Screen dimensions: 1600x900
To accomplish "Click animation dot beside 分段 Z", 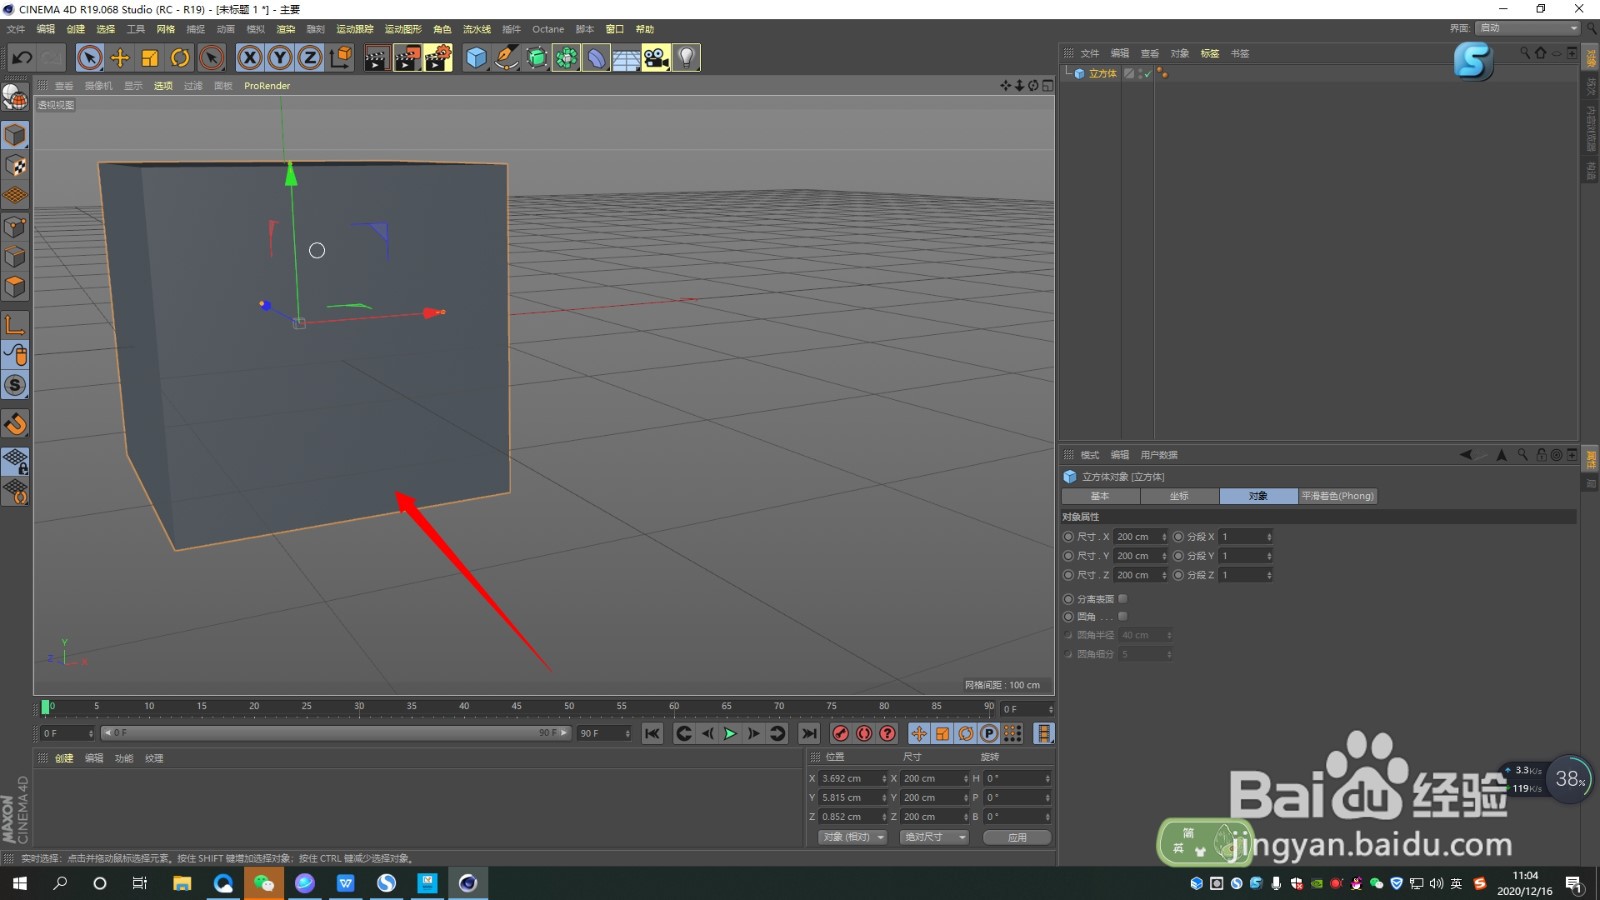I will 1178,575.
